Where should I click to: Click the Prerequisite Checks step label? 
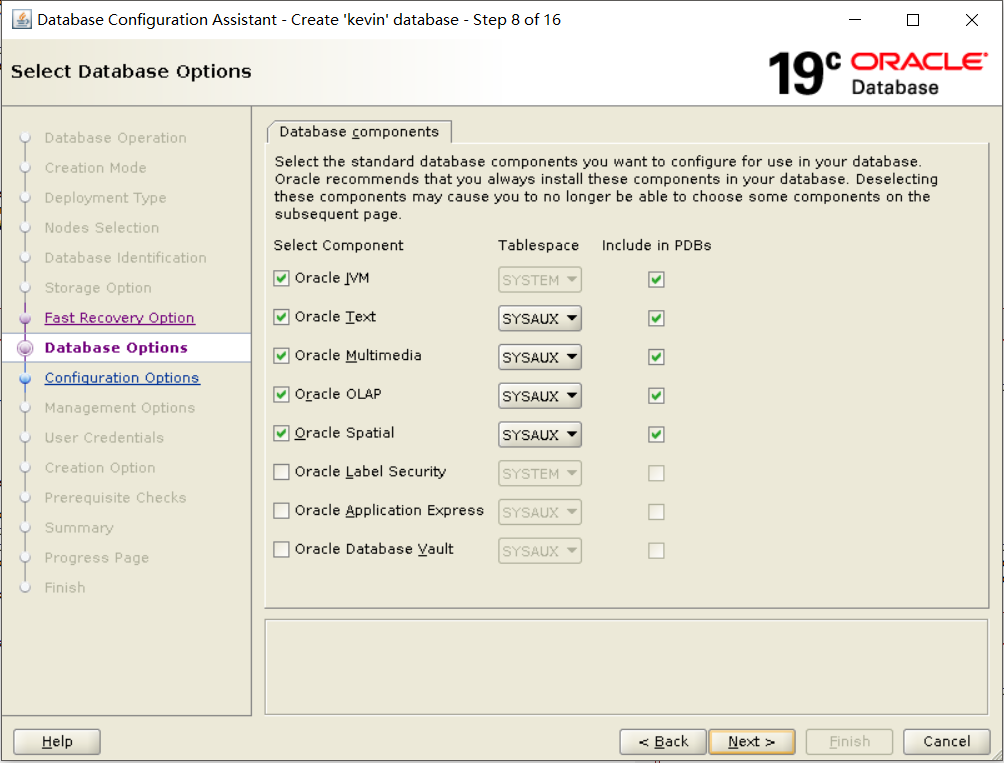click(x=115, y=498)
